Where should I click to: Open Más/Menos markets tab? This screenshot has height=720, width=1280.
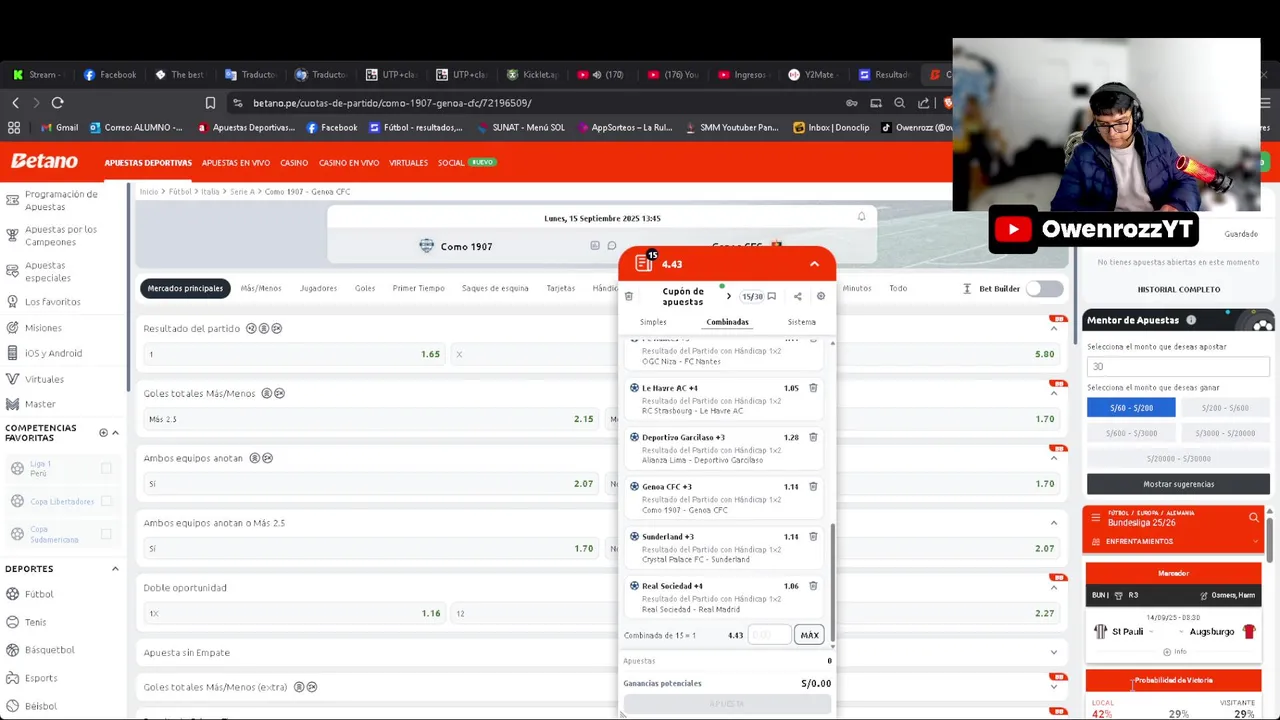[x=261, y=288]
